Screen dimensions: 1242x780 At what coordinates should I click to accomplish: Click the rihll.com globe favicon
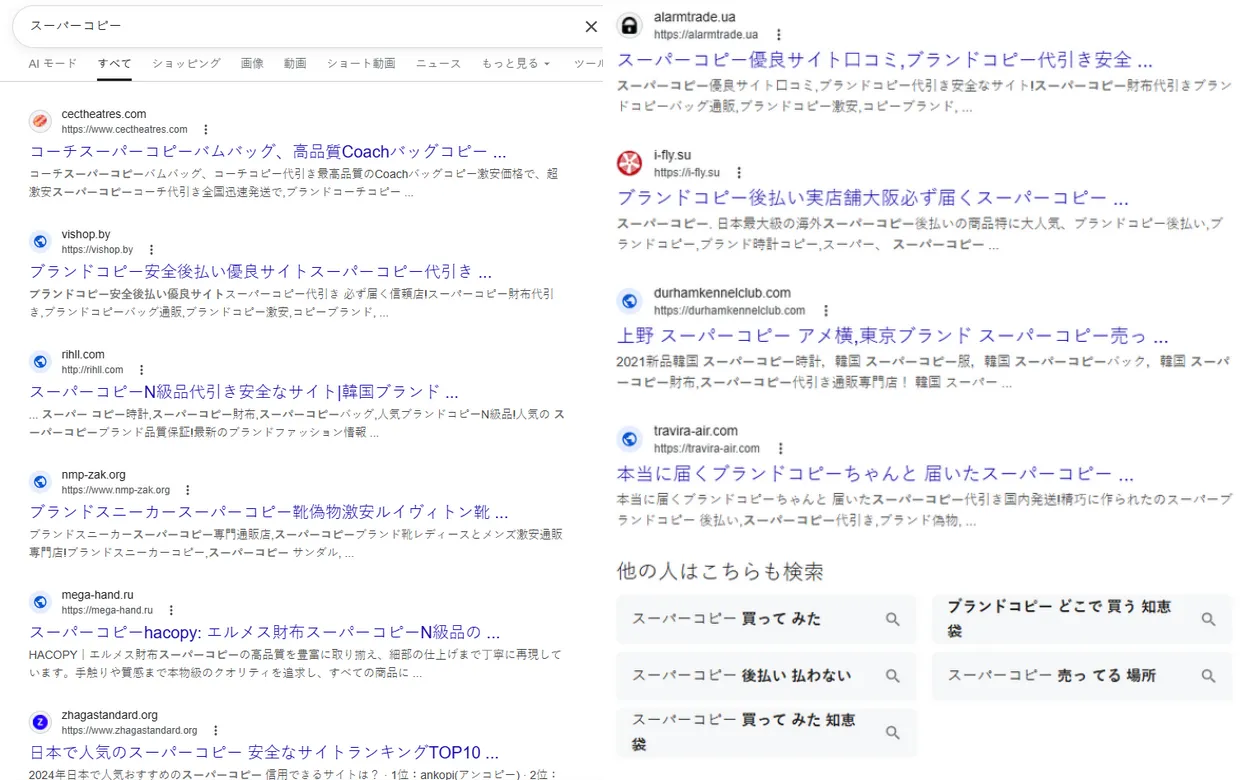[x=40, y=361]
